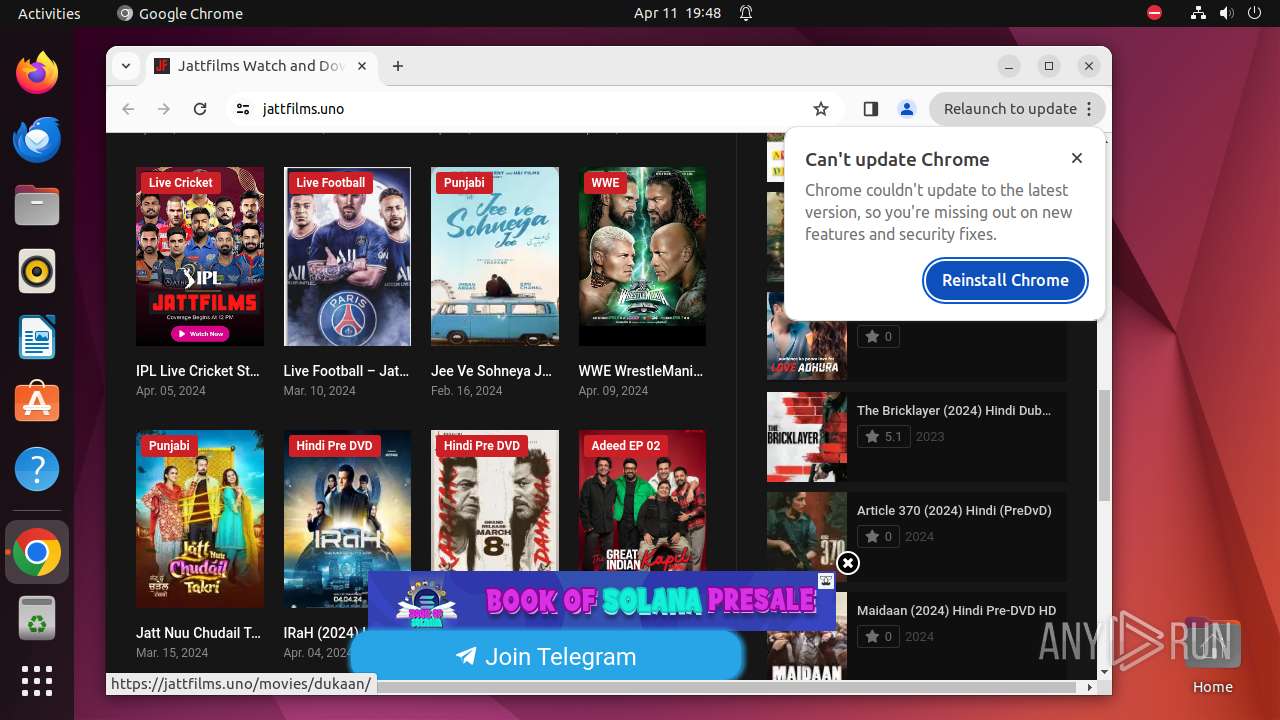Open Jee Ve Sohneya Jee poster

(x=495, y=257)
